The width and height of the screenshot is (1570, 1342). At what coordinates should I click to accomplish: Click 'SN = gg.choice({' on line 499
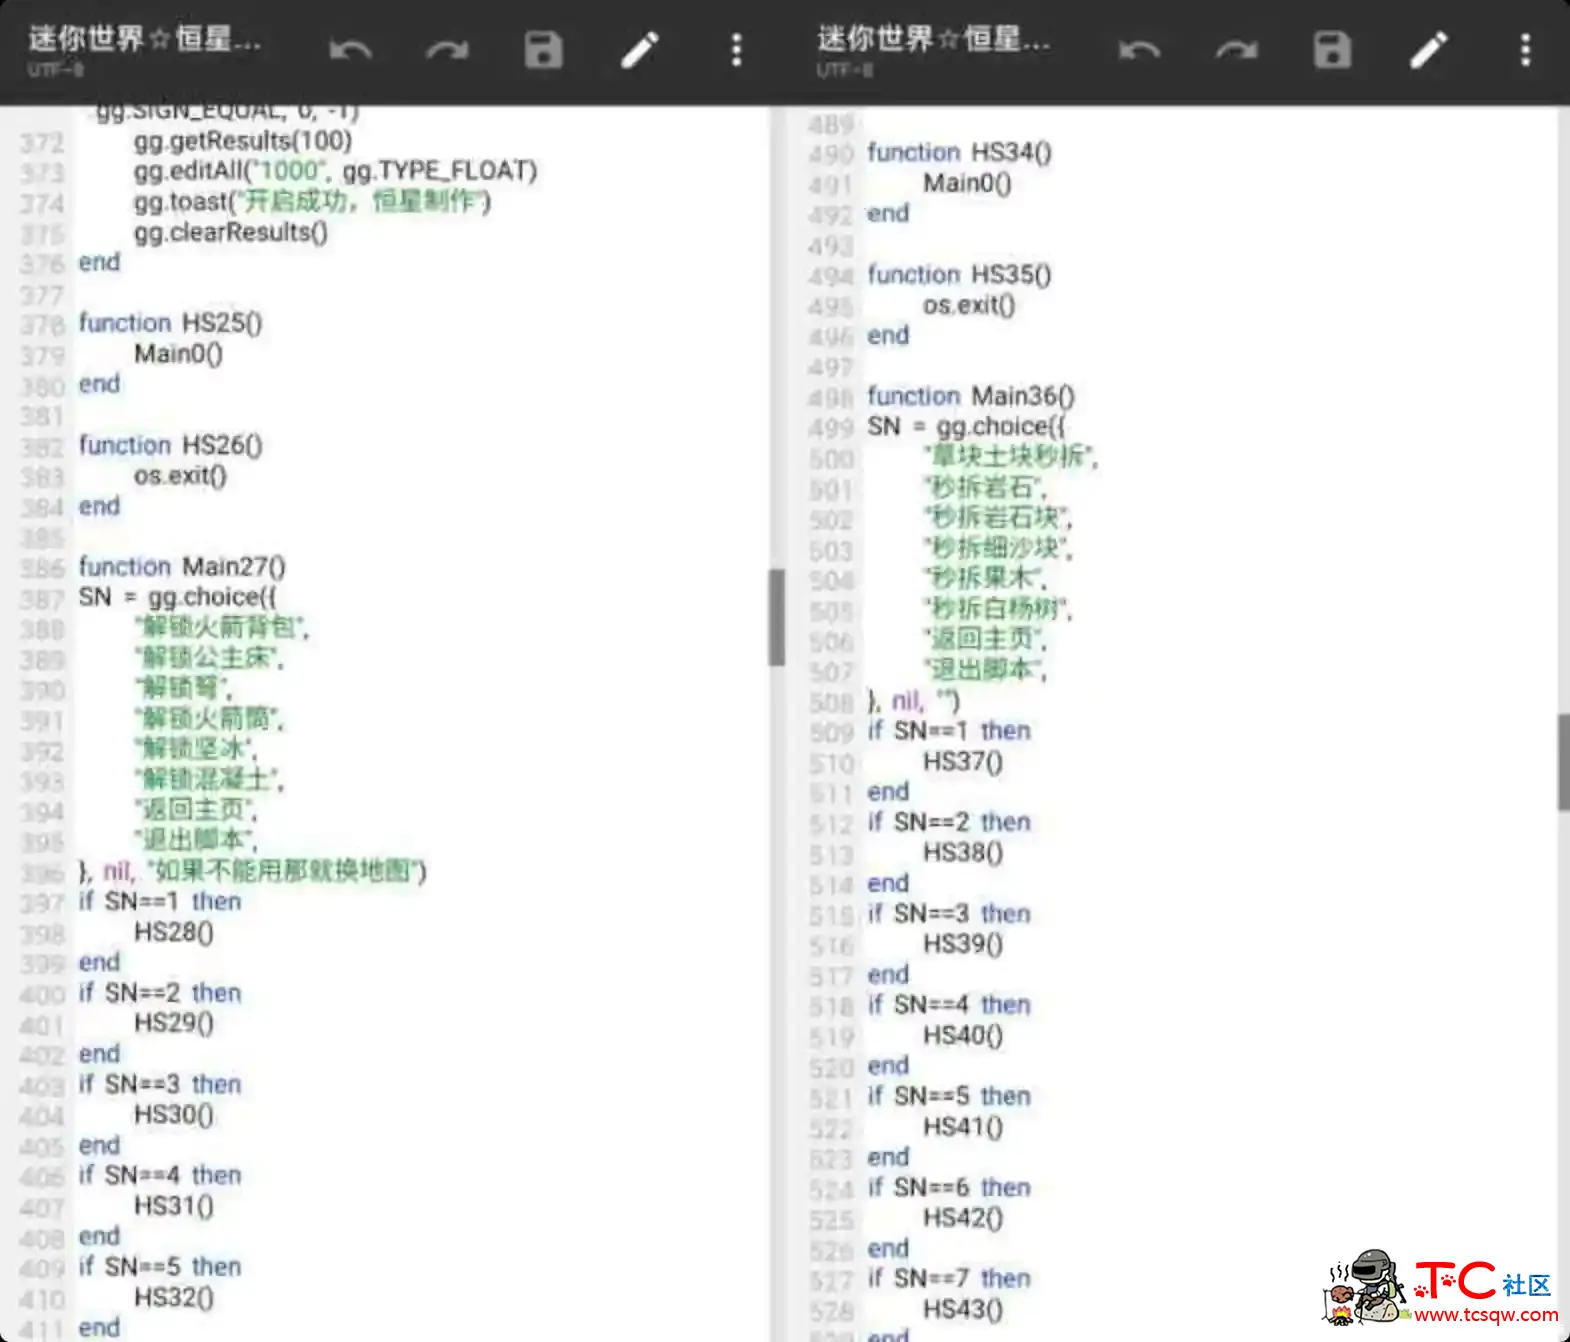966,427
